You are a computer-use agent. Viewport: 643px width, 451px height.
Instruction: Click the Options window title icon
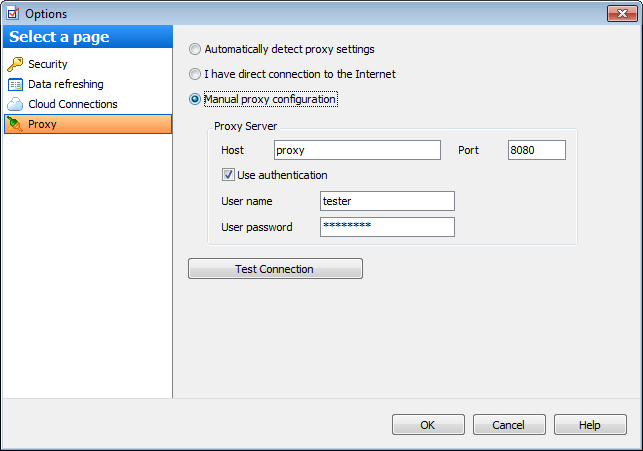(x=13, y=14)
